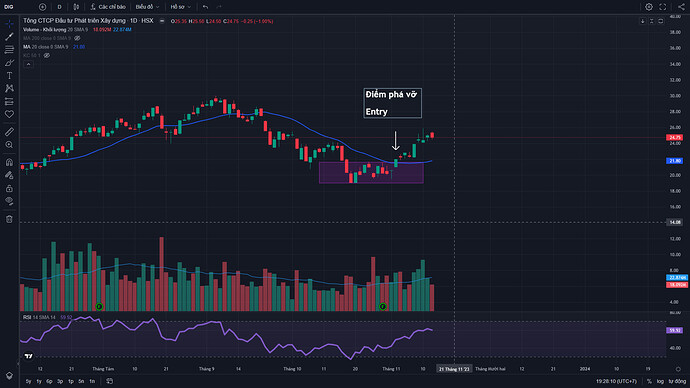690x388 pixels.
Task: Select the 1p time range
Action: tap(70, 381)
